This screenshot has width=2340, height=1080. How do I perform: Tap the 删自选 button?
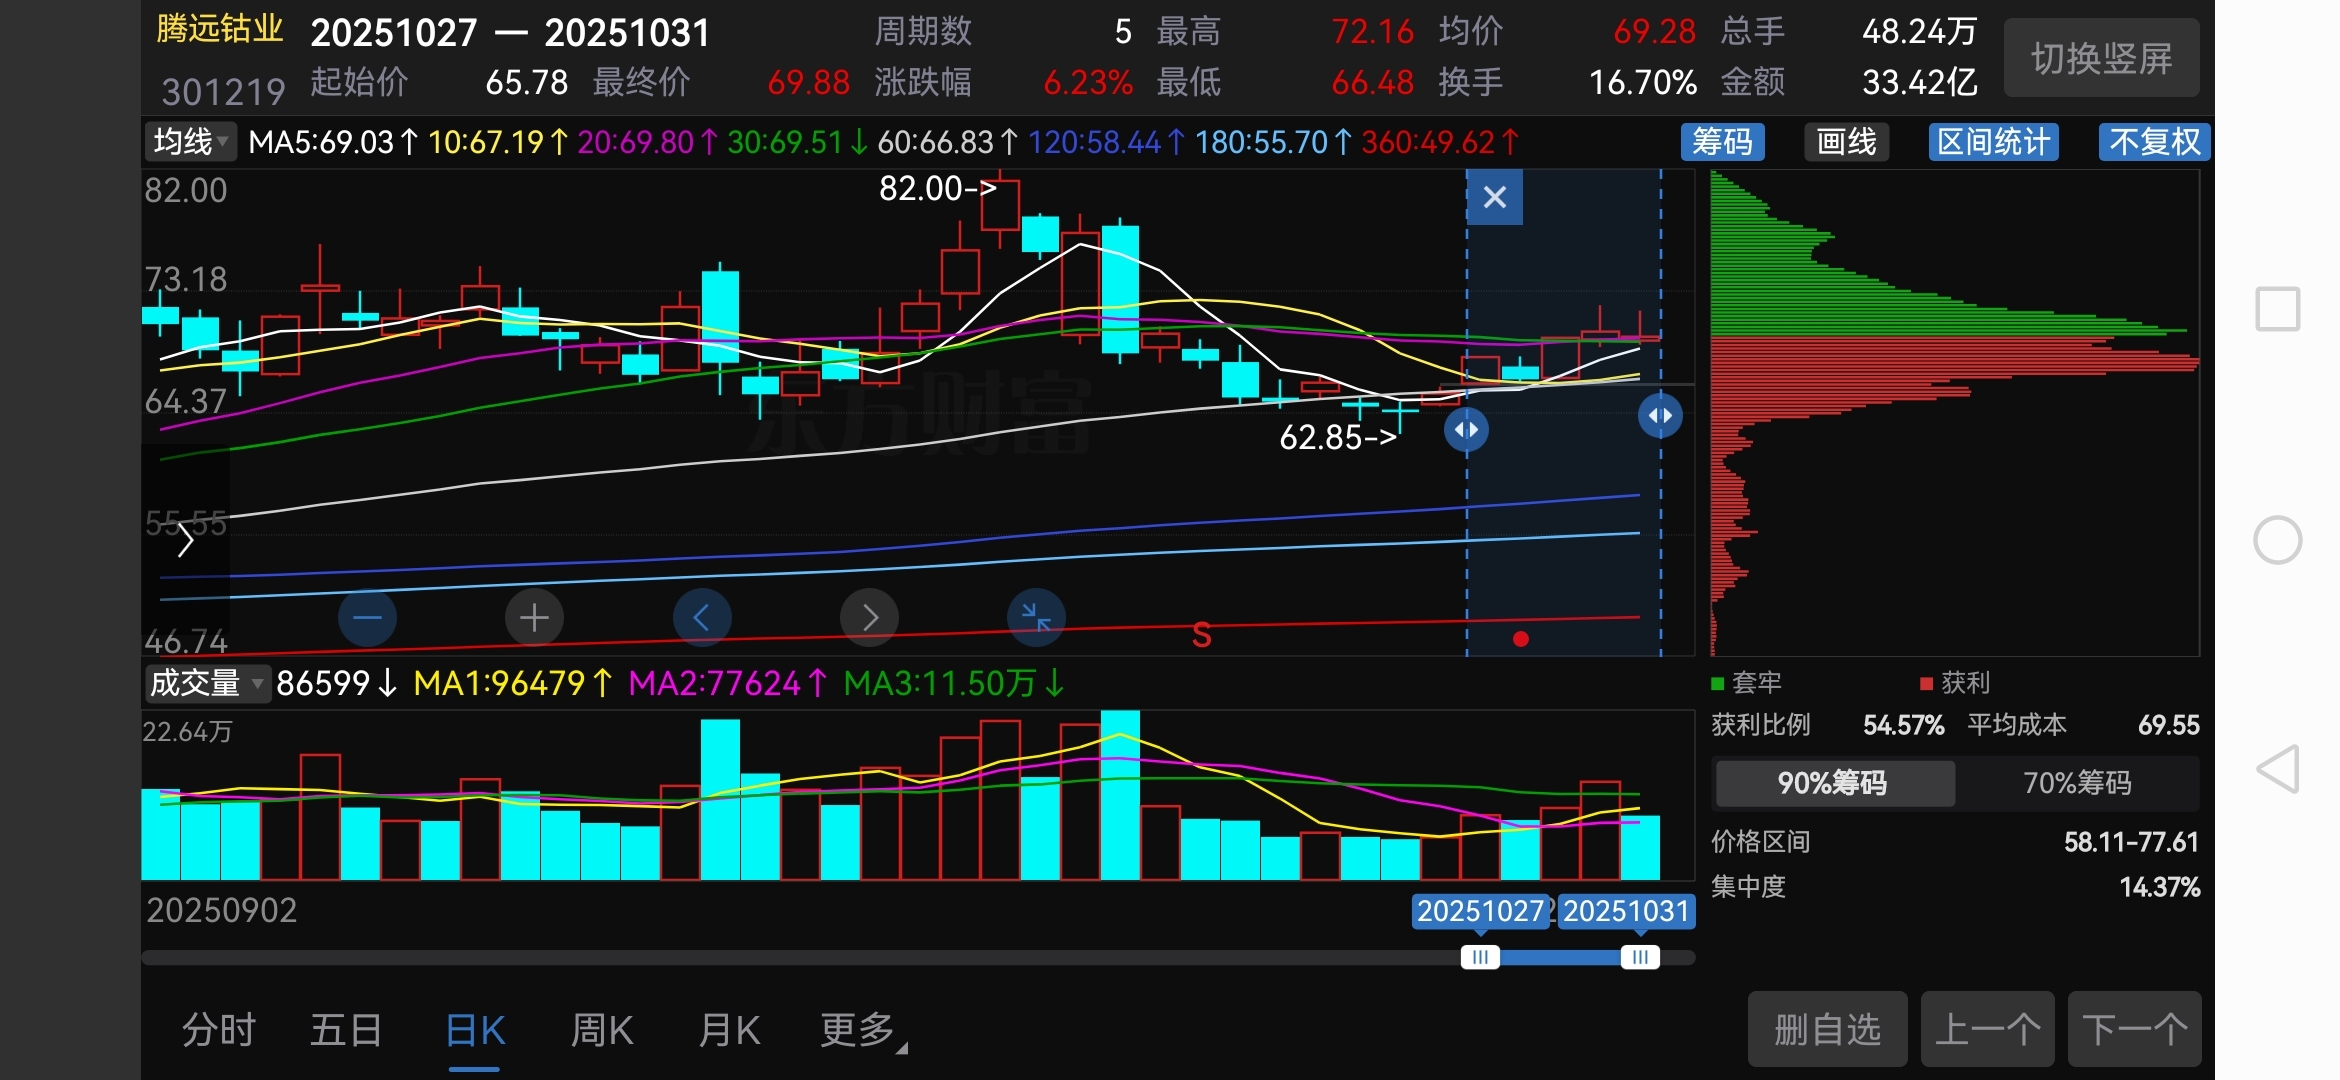point(1827,1029)
